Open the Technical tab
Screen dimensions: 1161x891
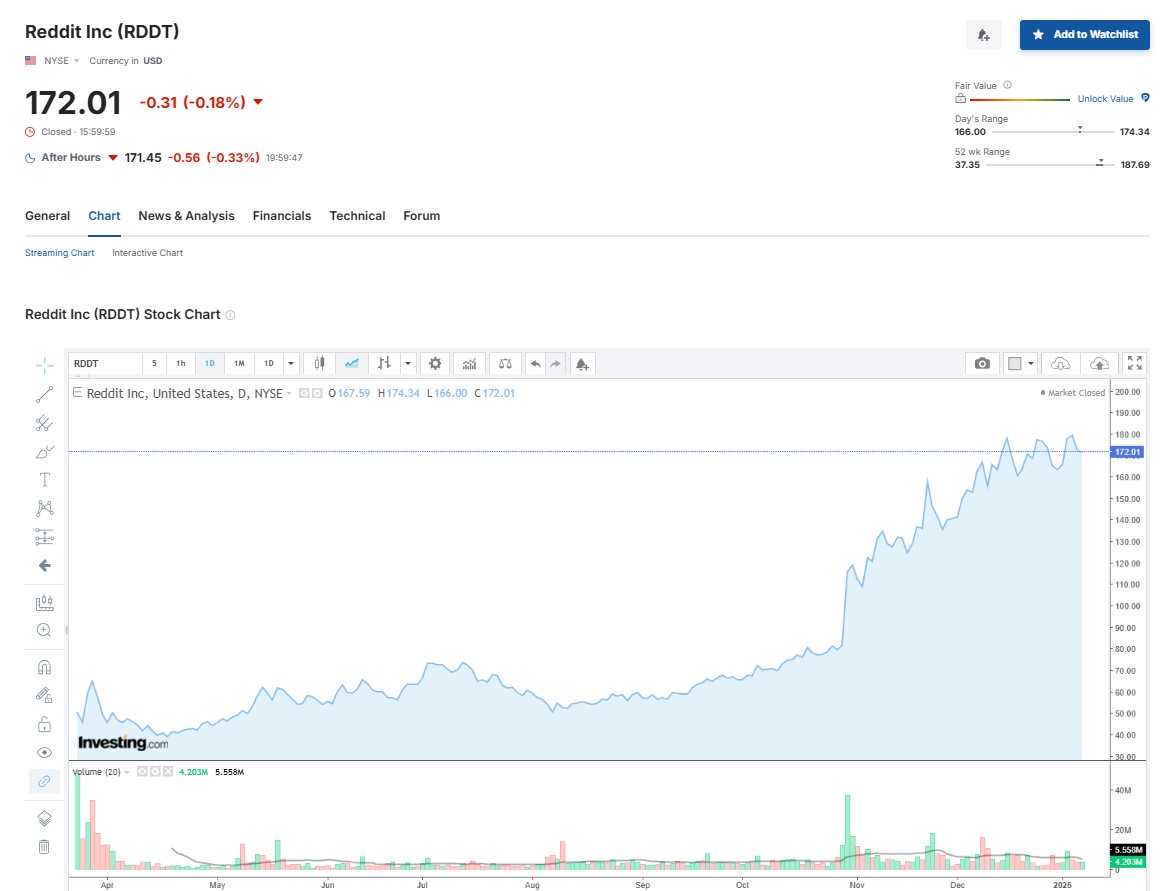[x=358, y=216]
